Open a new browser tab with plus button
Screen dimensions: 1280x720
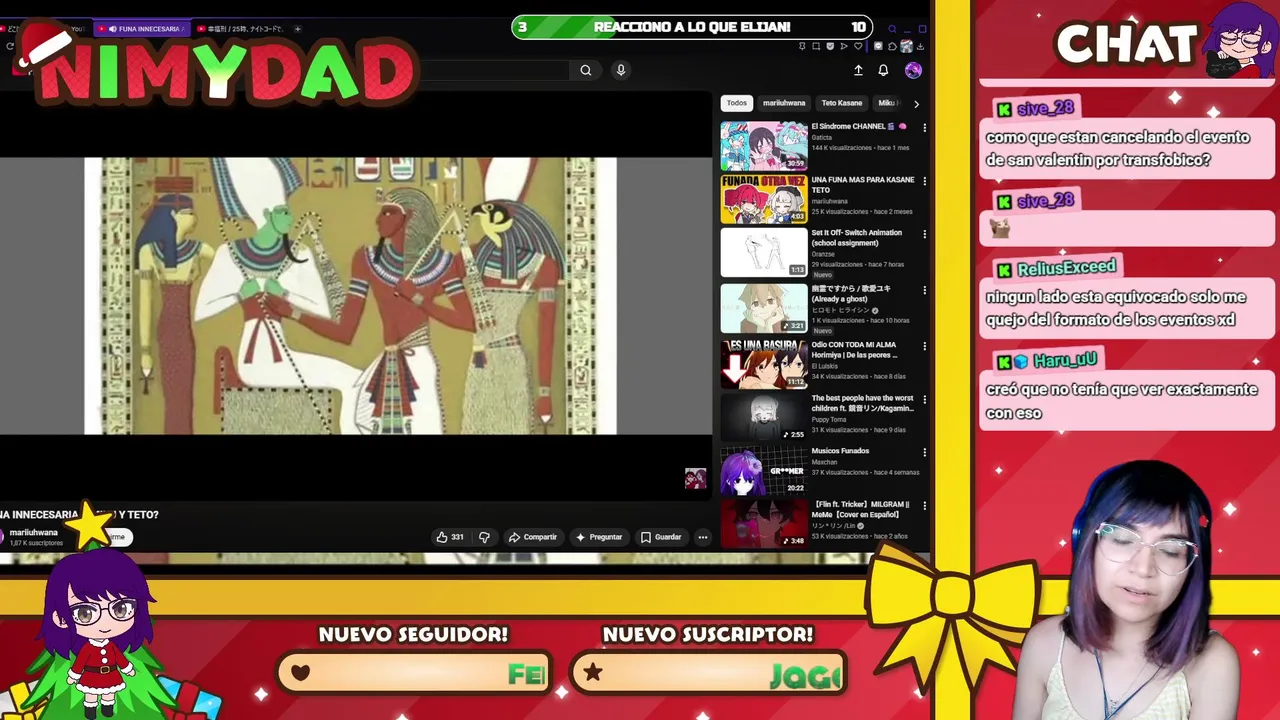pyautogui.click(x=297, y=29)
